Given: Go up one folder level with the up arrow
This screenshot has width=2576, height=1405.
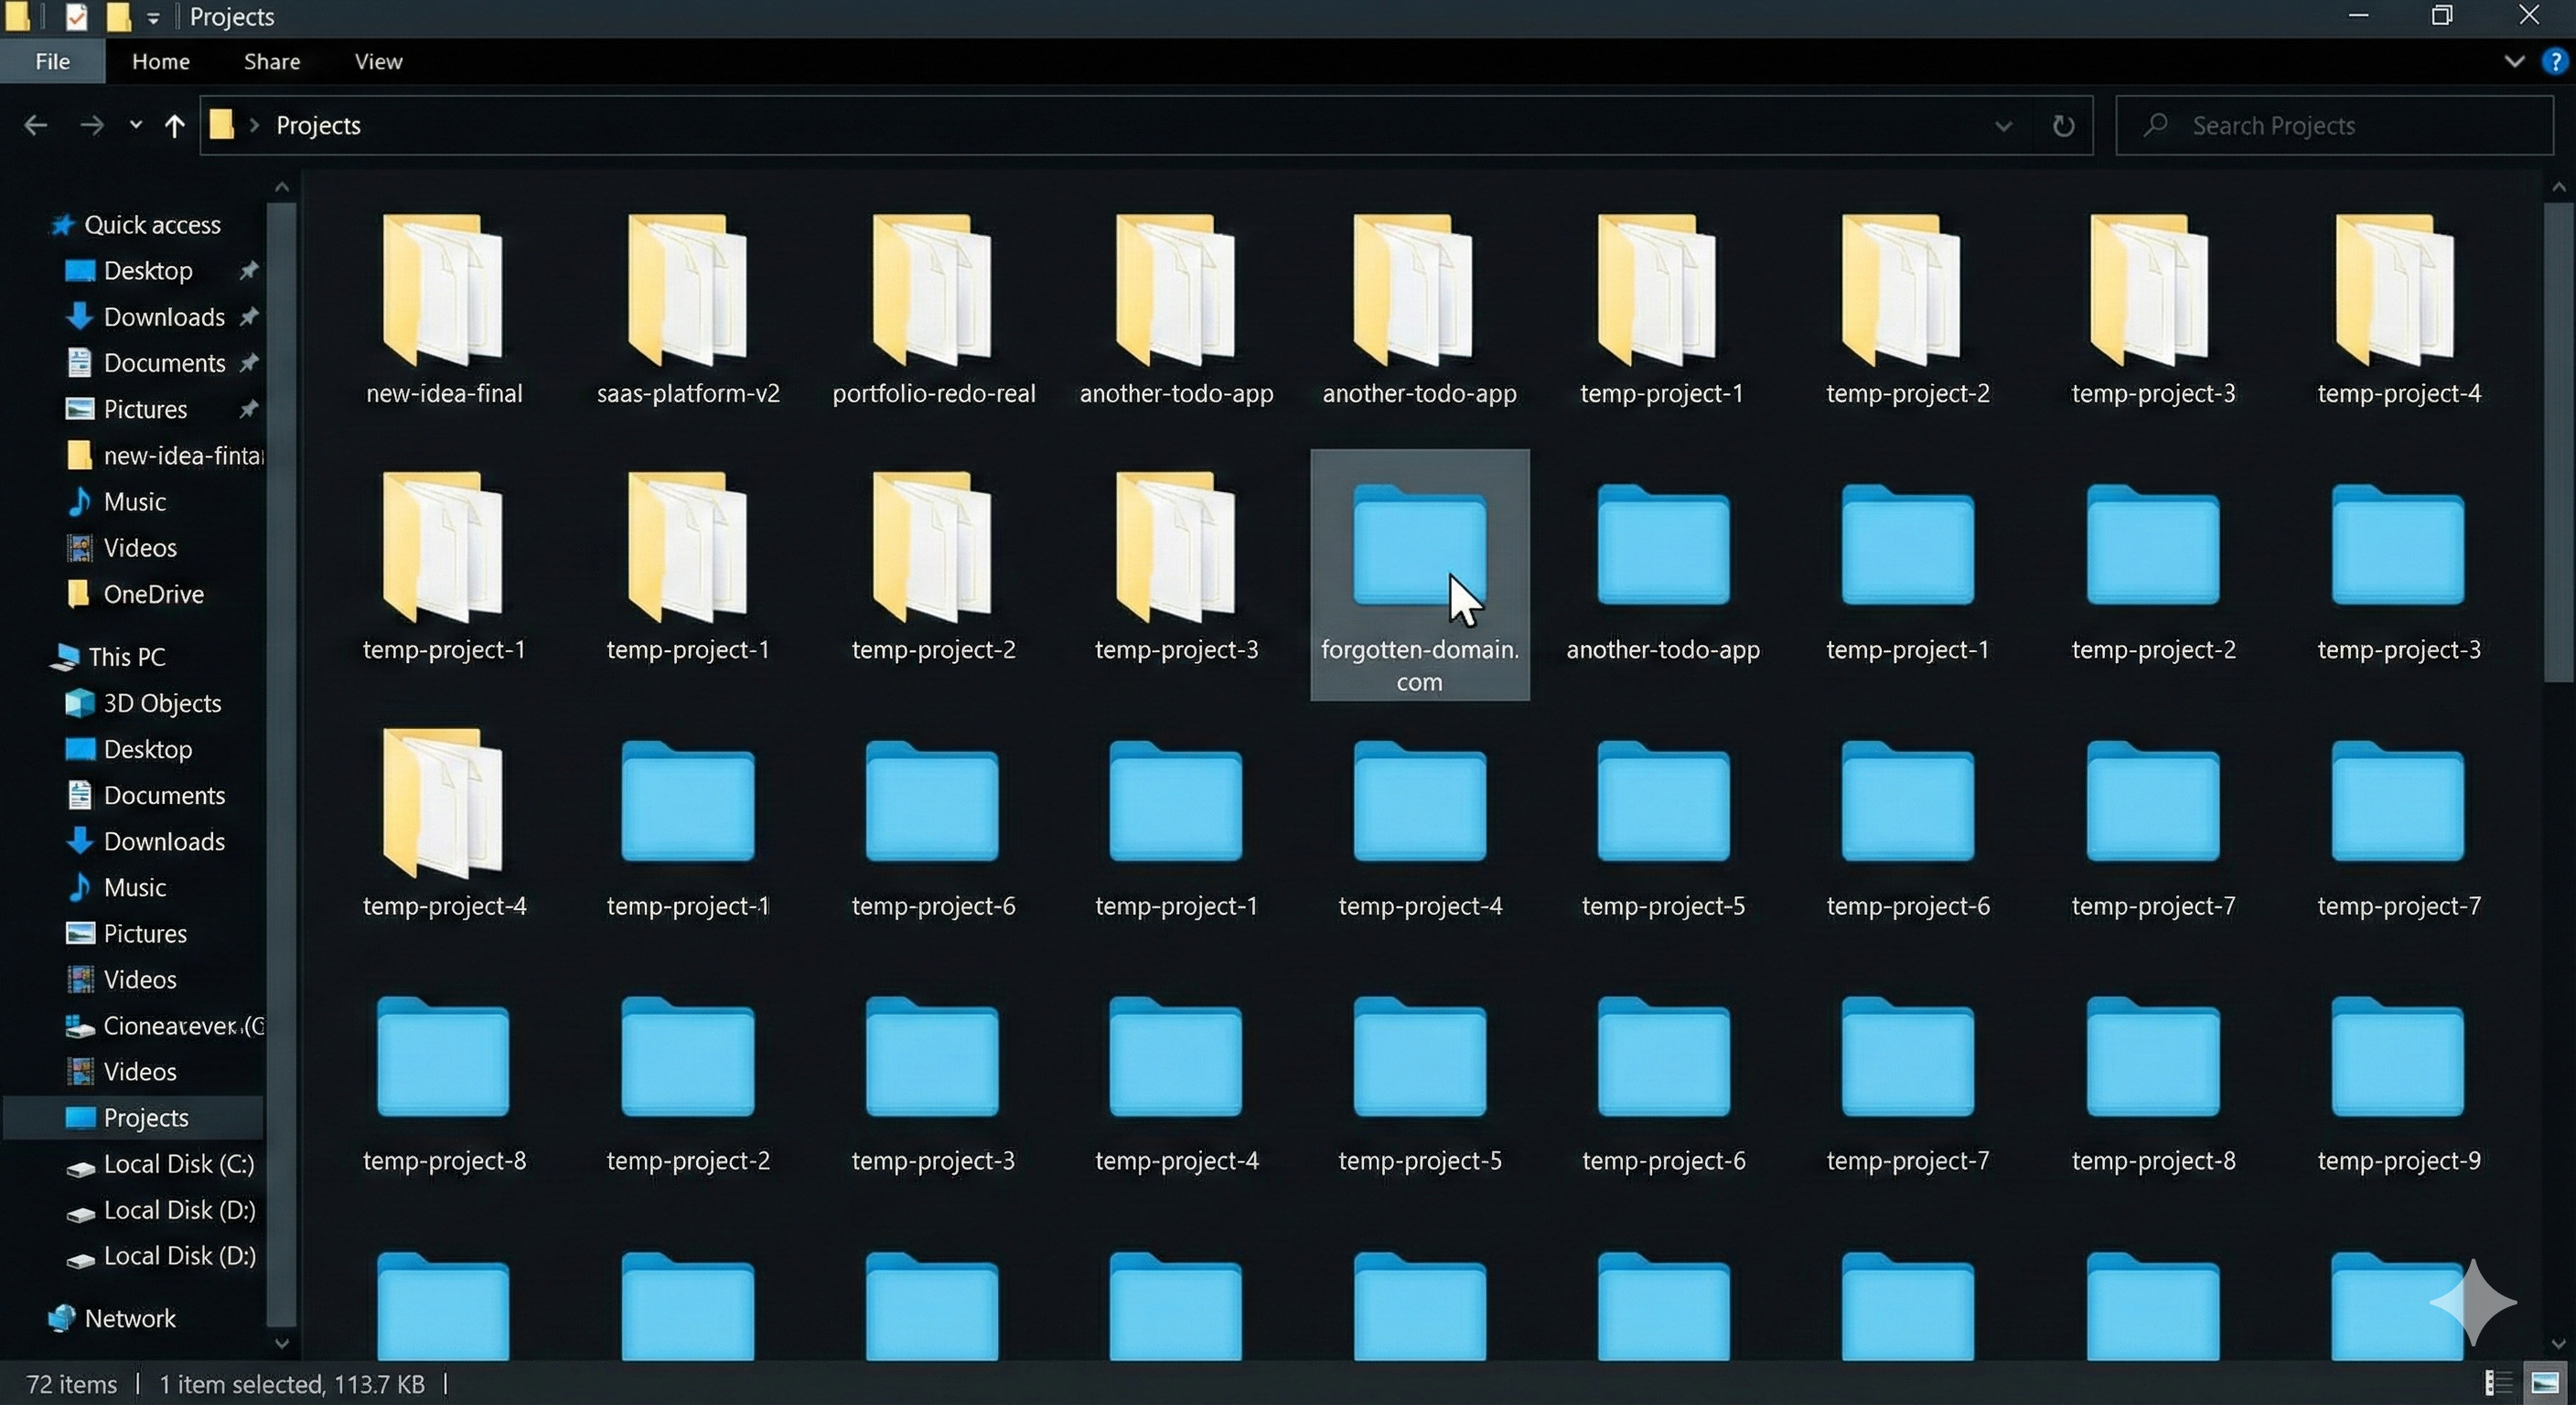Looking at the screenshot, I should 175,124.
